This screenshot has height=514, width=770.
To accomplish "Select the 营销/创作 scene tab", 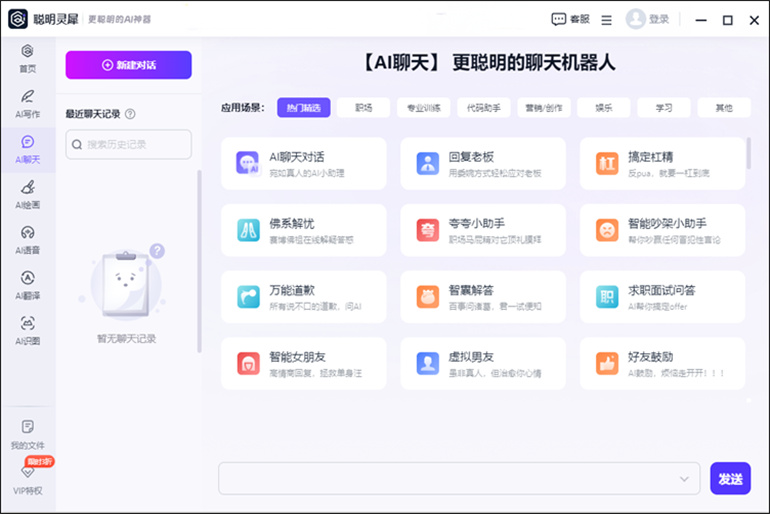I will (544, 108).
